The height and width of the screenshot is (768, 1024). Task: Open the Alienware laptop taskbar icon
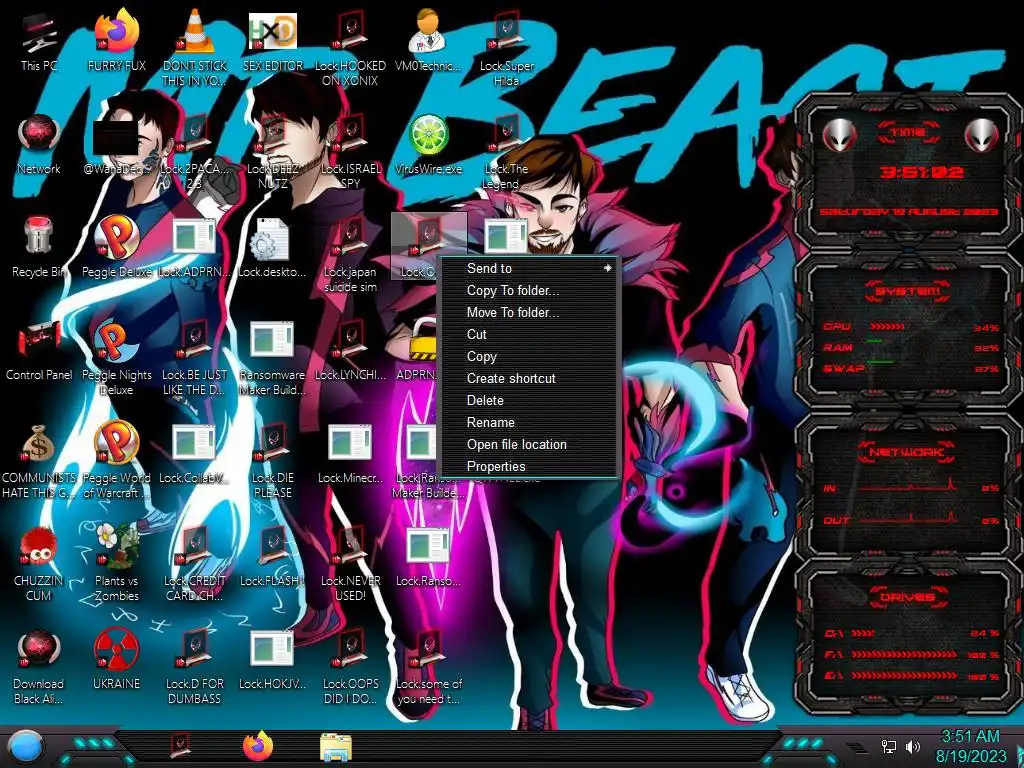point(180,746)
